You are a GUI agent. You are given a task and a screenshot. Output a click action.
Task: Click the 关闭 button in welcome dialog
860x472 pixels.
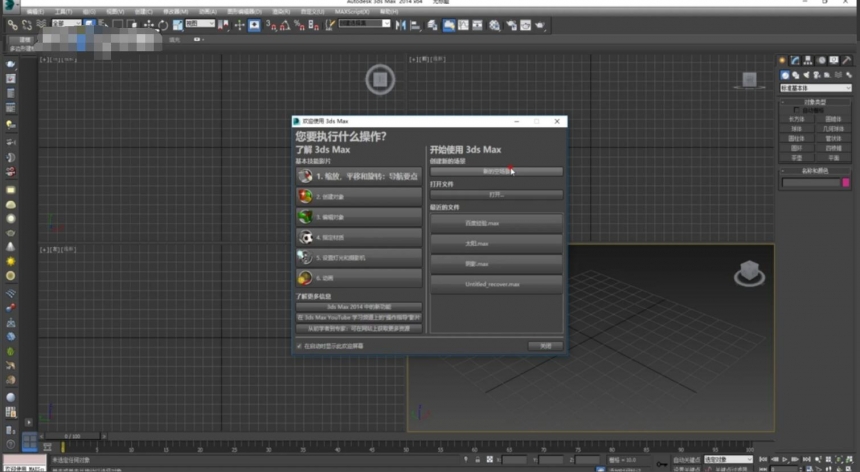[x=545, y=346]
